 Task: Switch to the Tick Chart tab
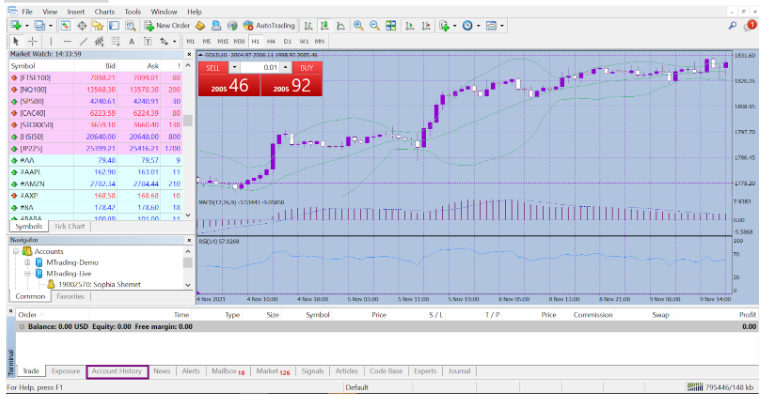coord(70,227)
